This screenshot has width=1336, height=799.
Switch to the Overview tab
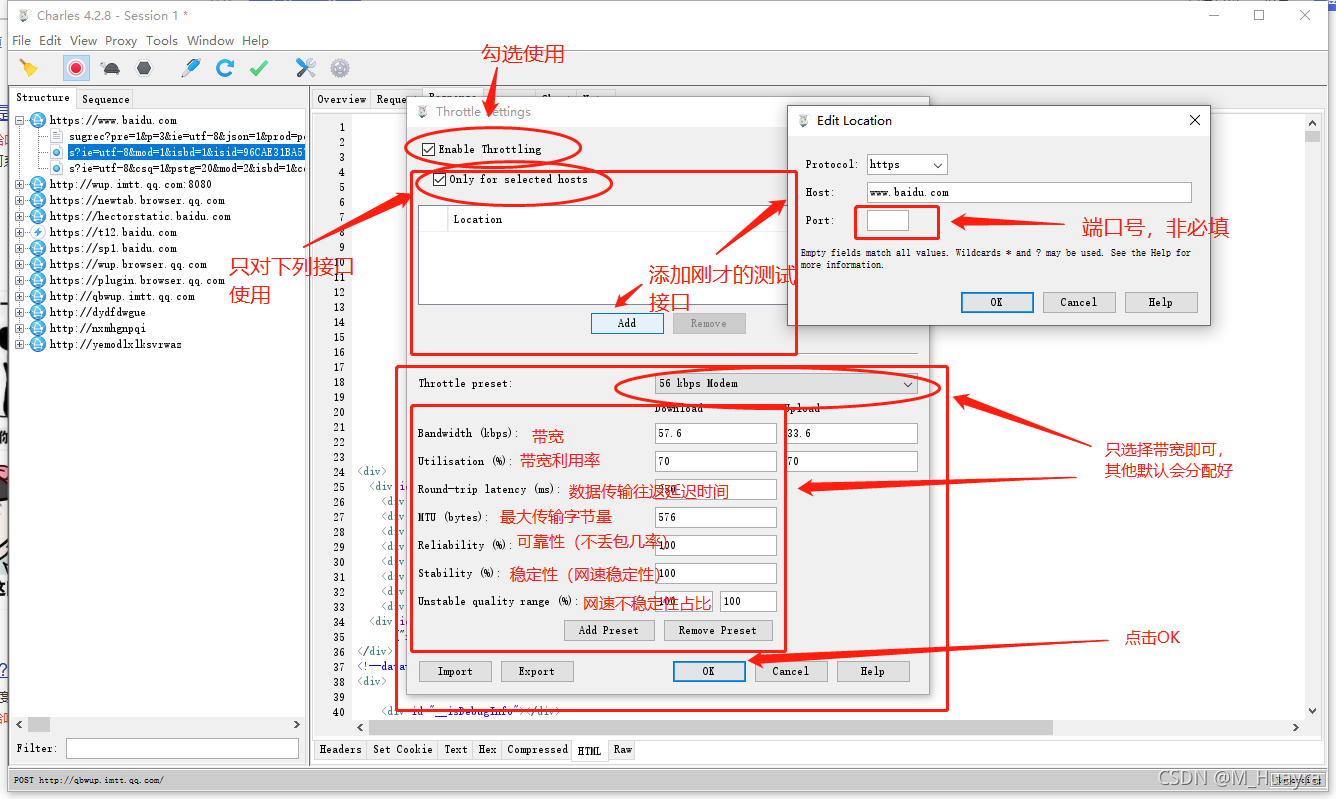(342, 99)
